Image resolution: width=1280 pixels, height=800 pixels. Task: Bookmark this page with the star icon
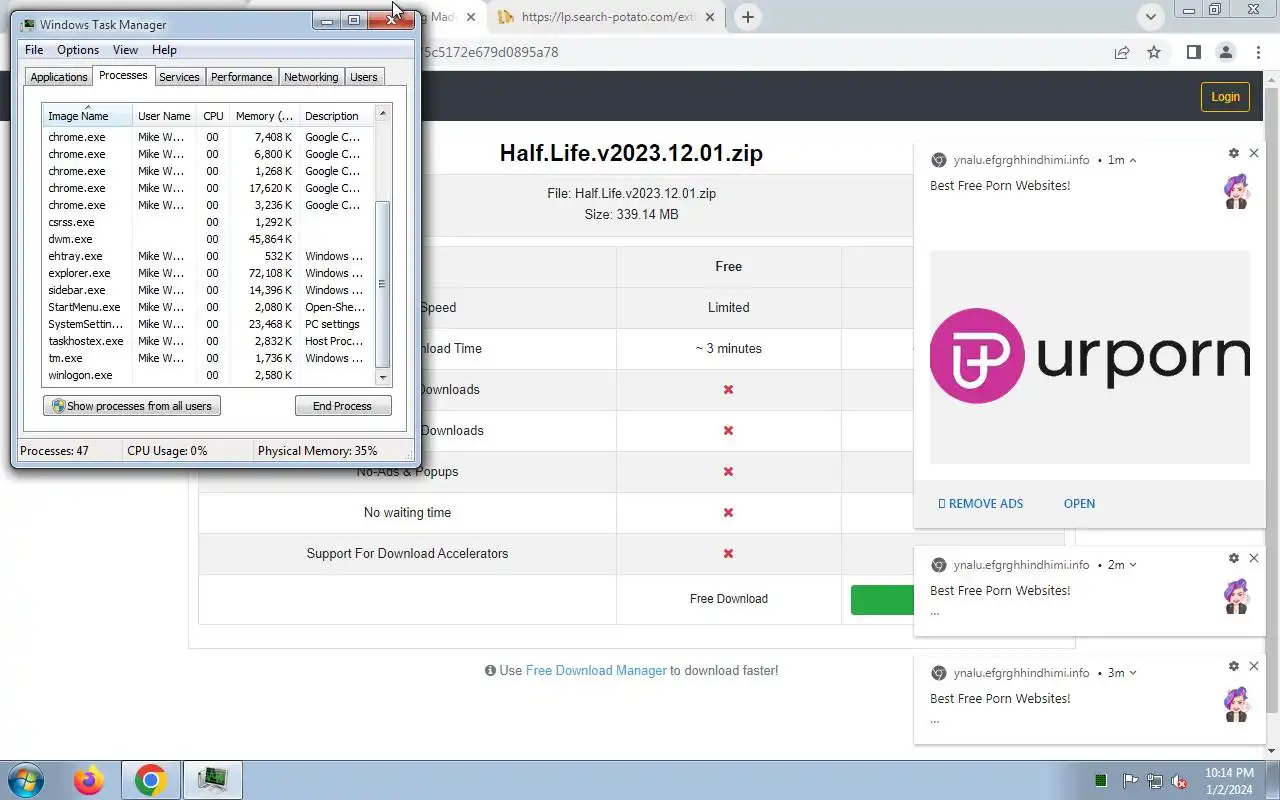1154,52
